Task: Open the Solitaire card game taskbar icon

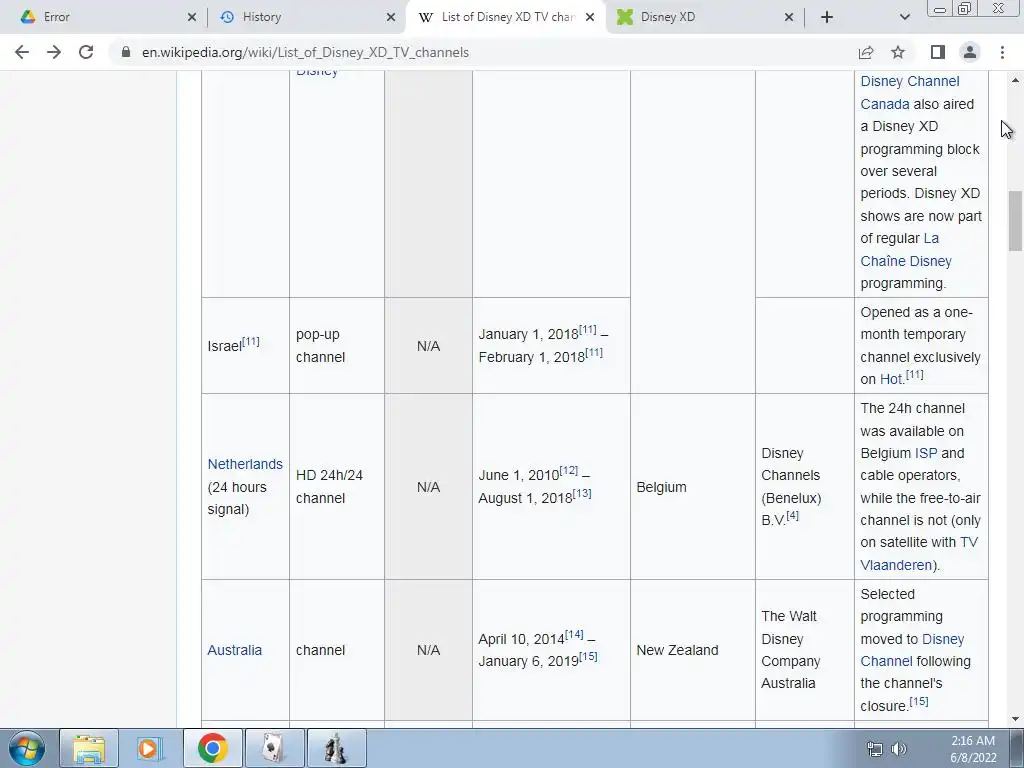Action: click(x=274, y=748)
